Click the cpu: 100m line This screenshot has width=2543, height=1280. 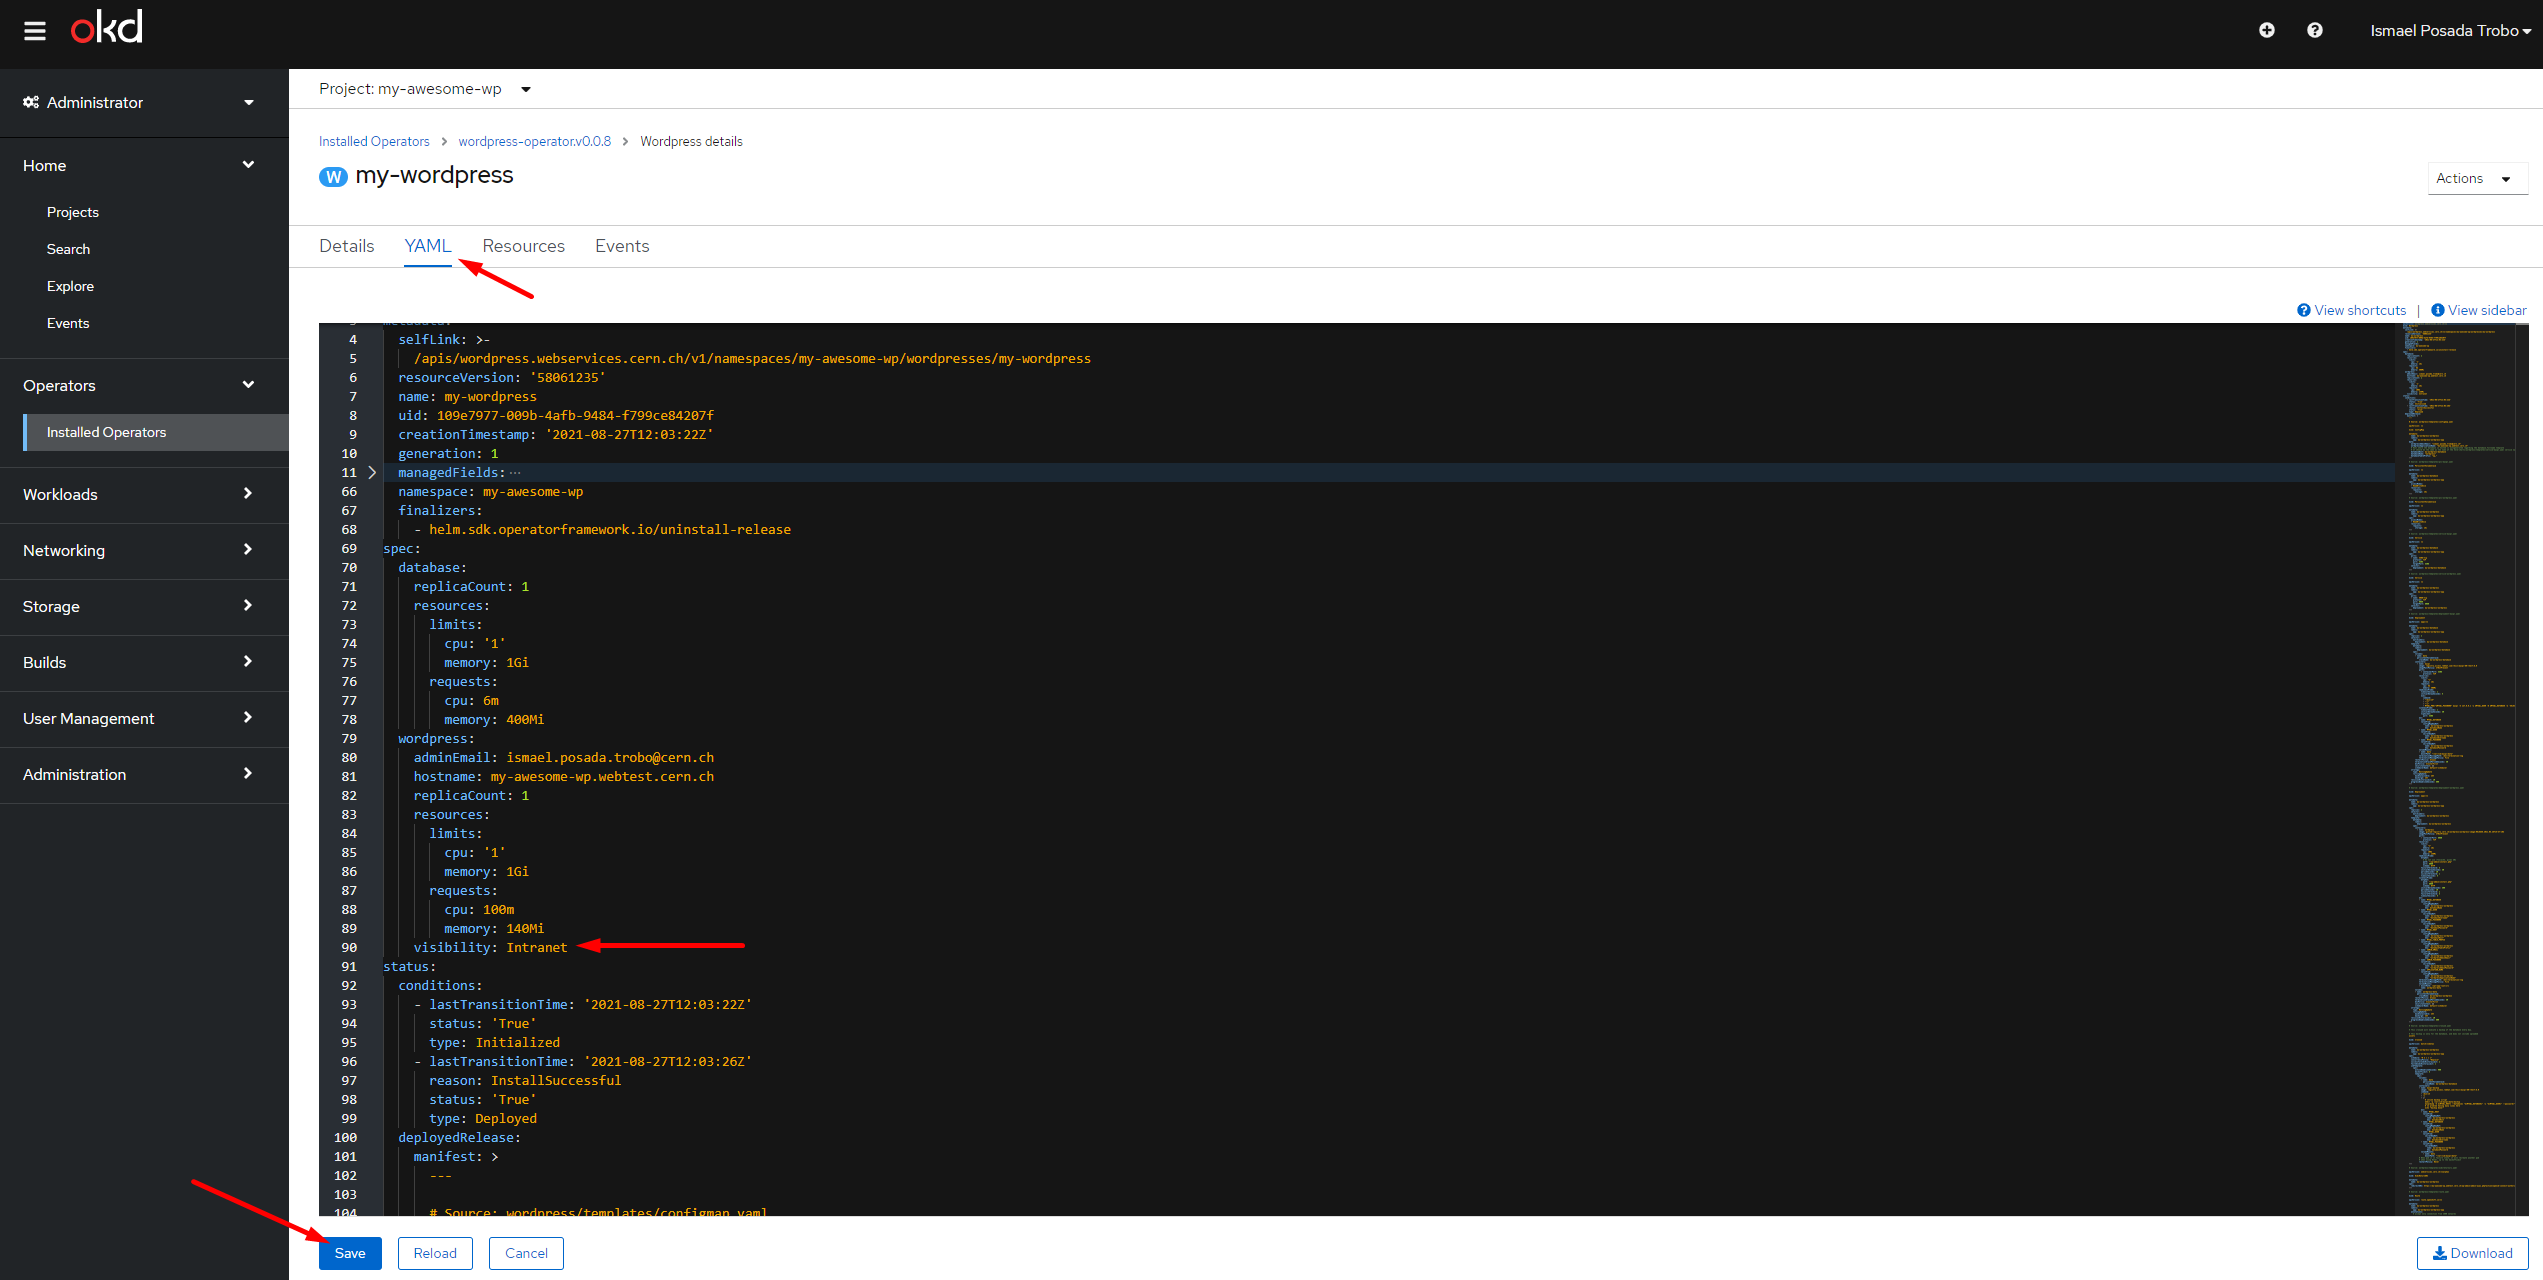[x=479, y=909]
